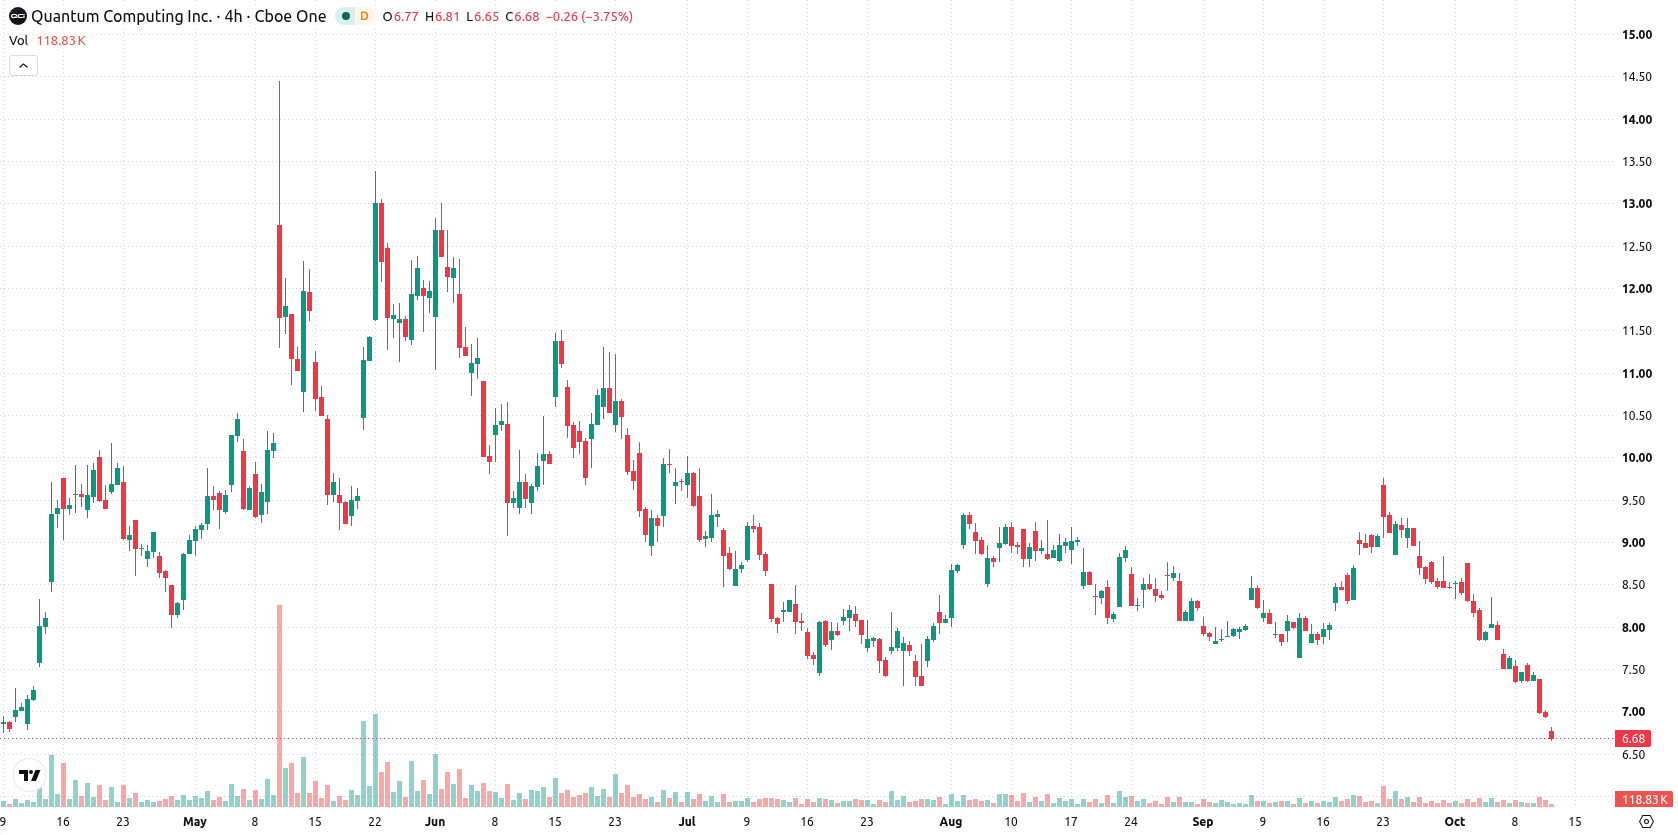Click the green market status dot

[x=346, y=16]
